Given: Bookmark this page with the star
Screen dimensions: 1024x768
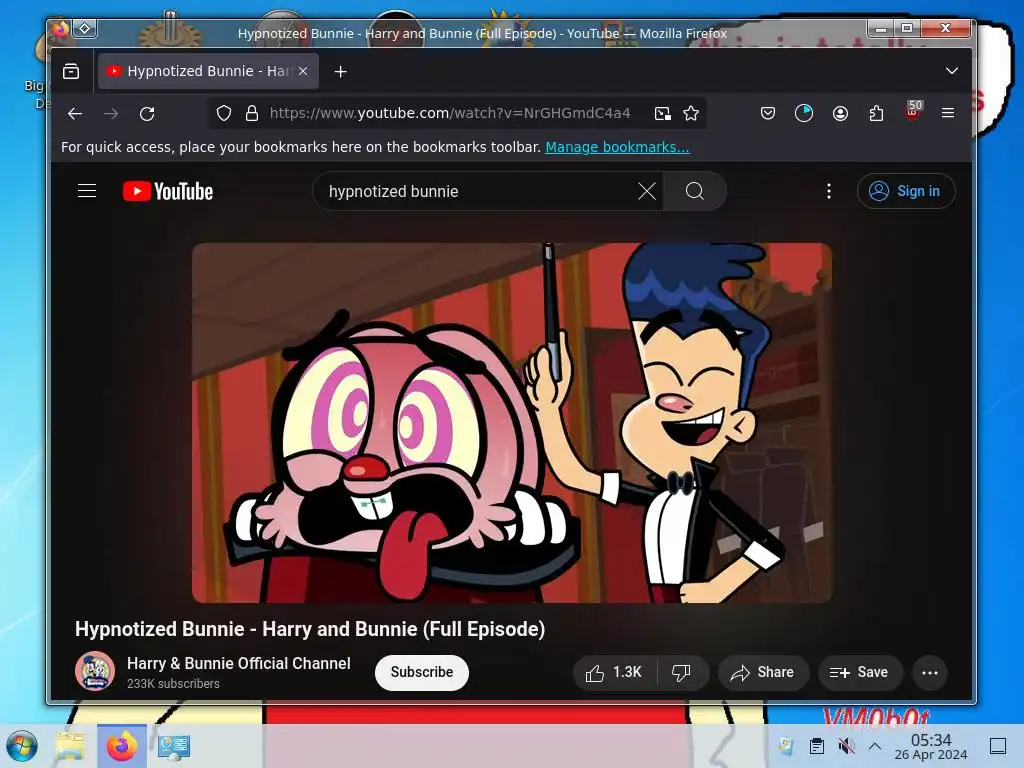Looking at the screenshot, I should pos(691,114).
